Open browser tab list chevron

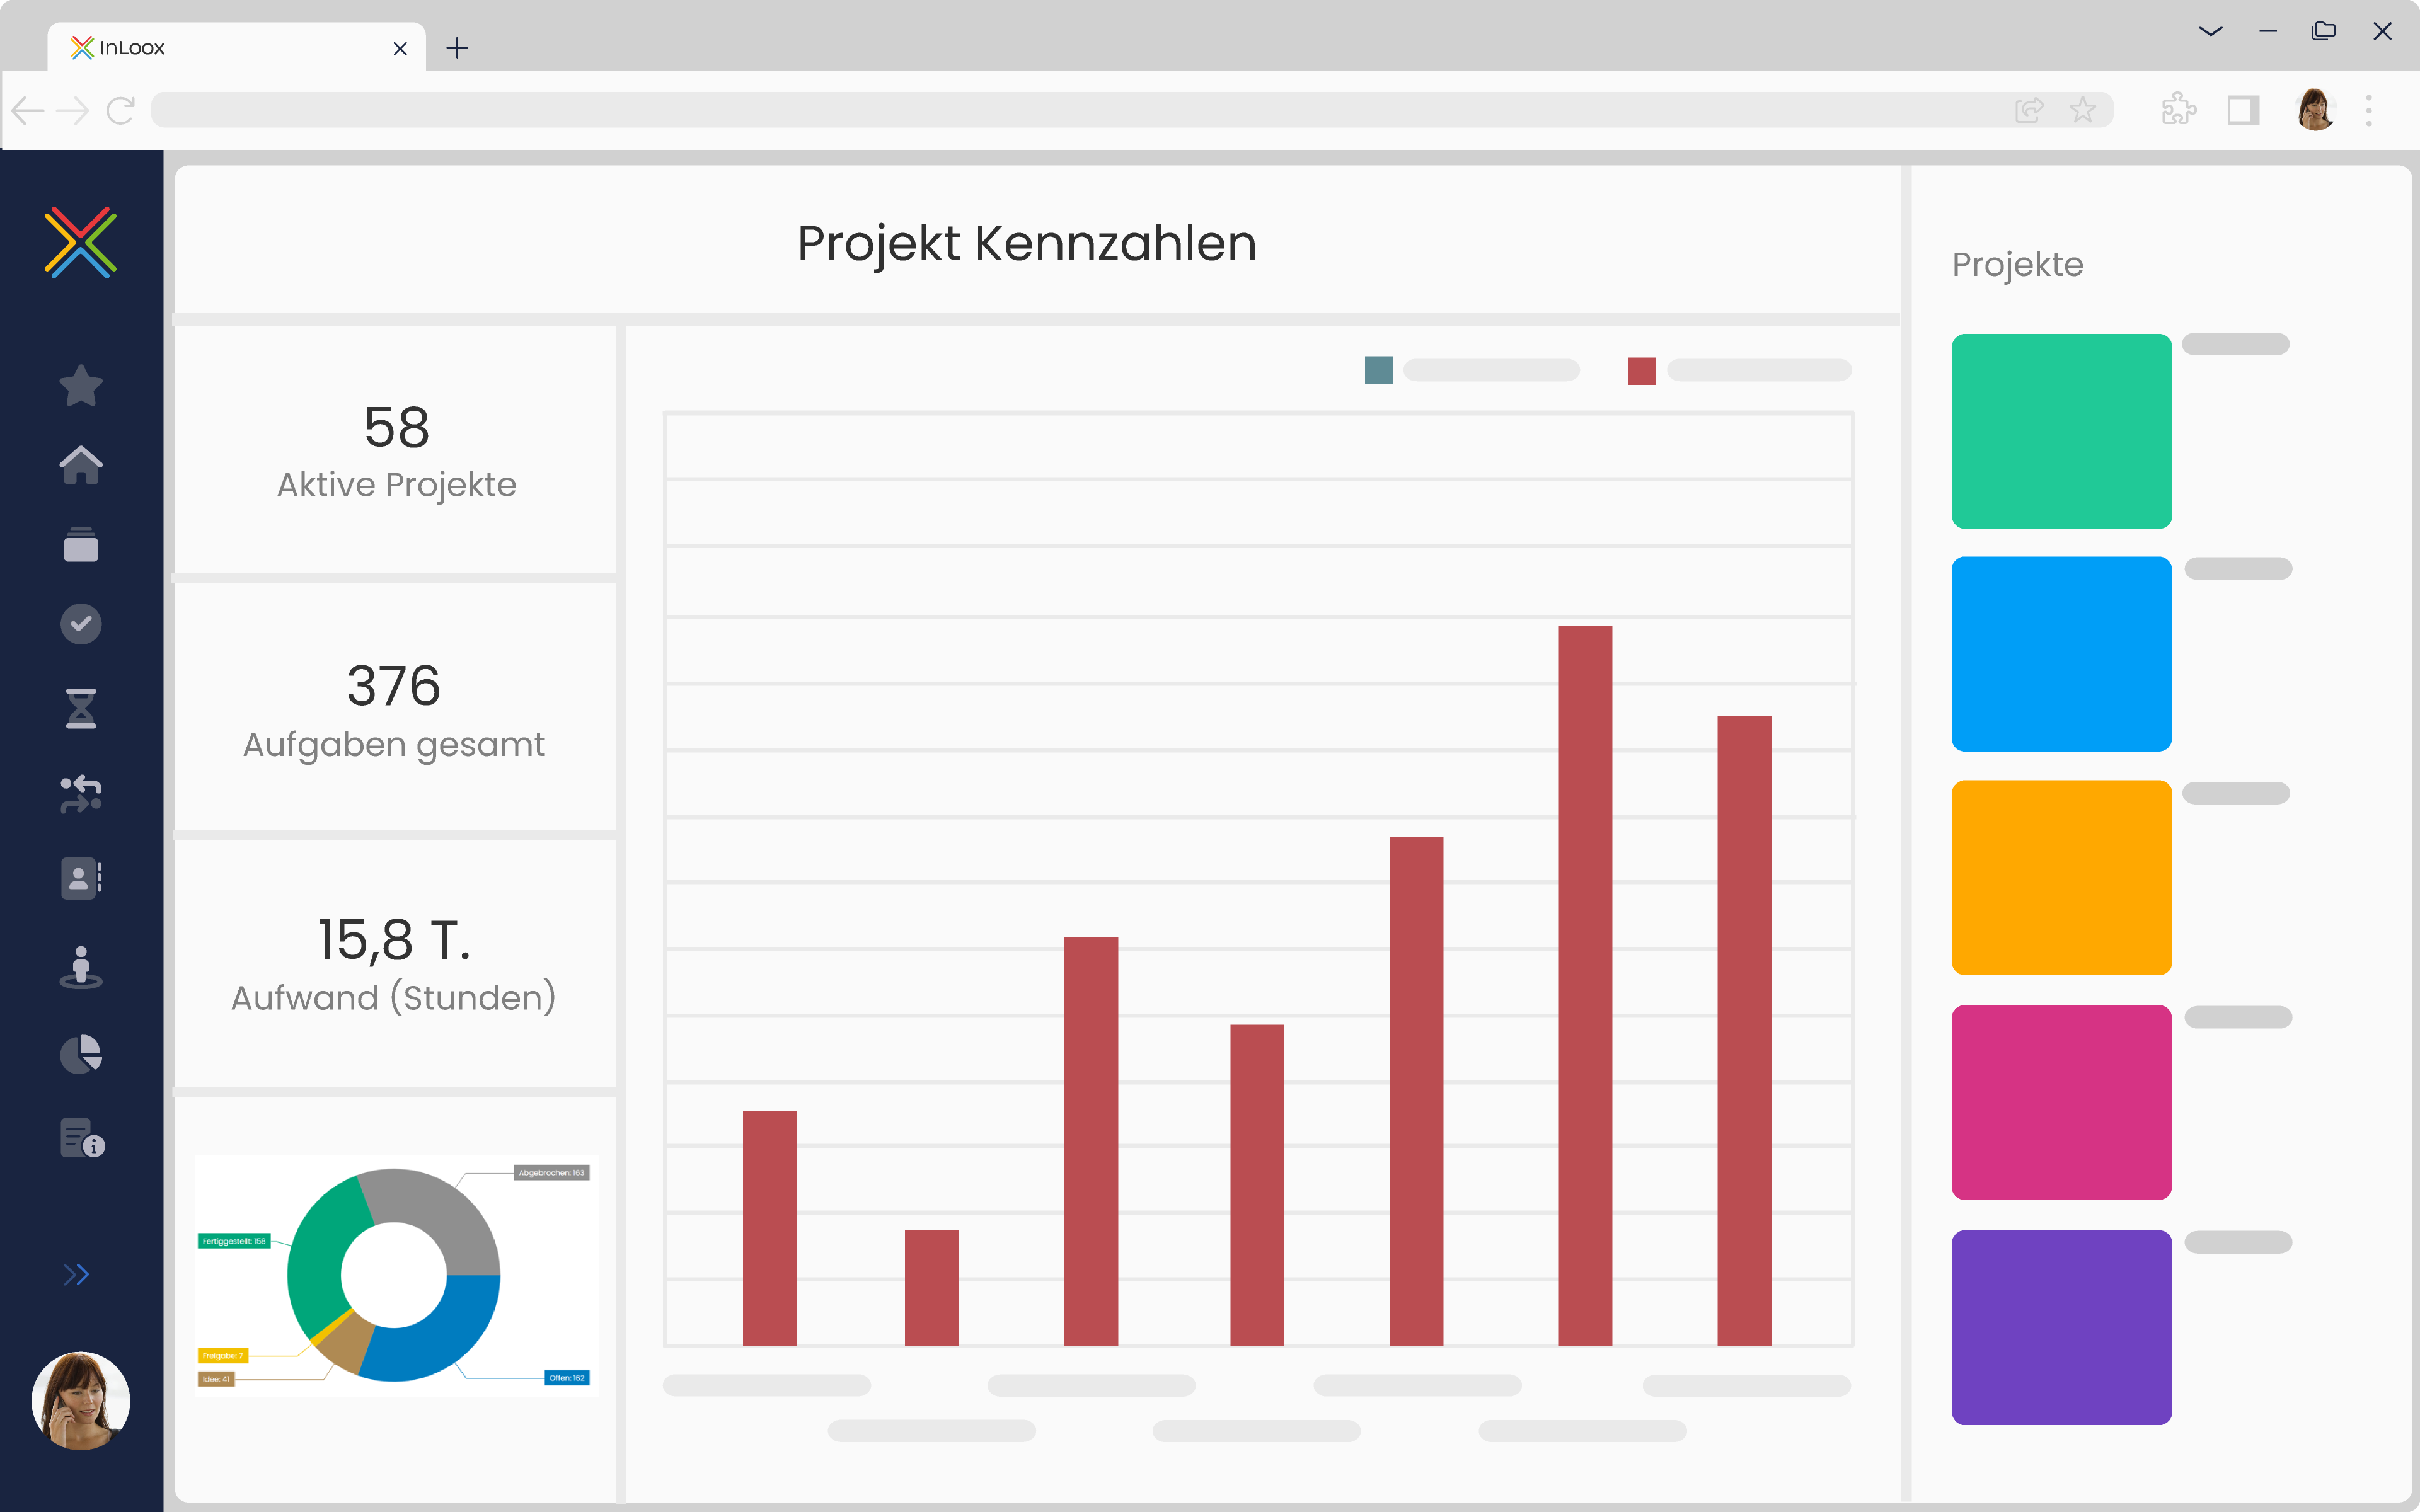point(2210,32)
